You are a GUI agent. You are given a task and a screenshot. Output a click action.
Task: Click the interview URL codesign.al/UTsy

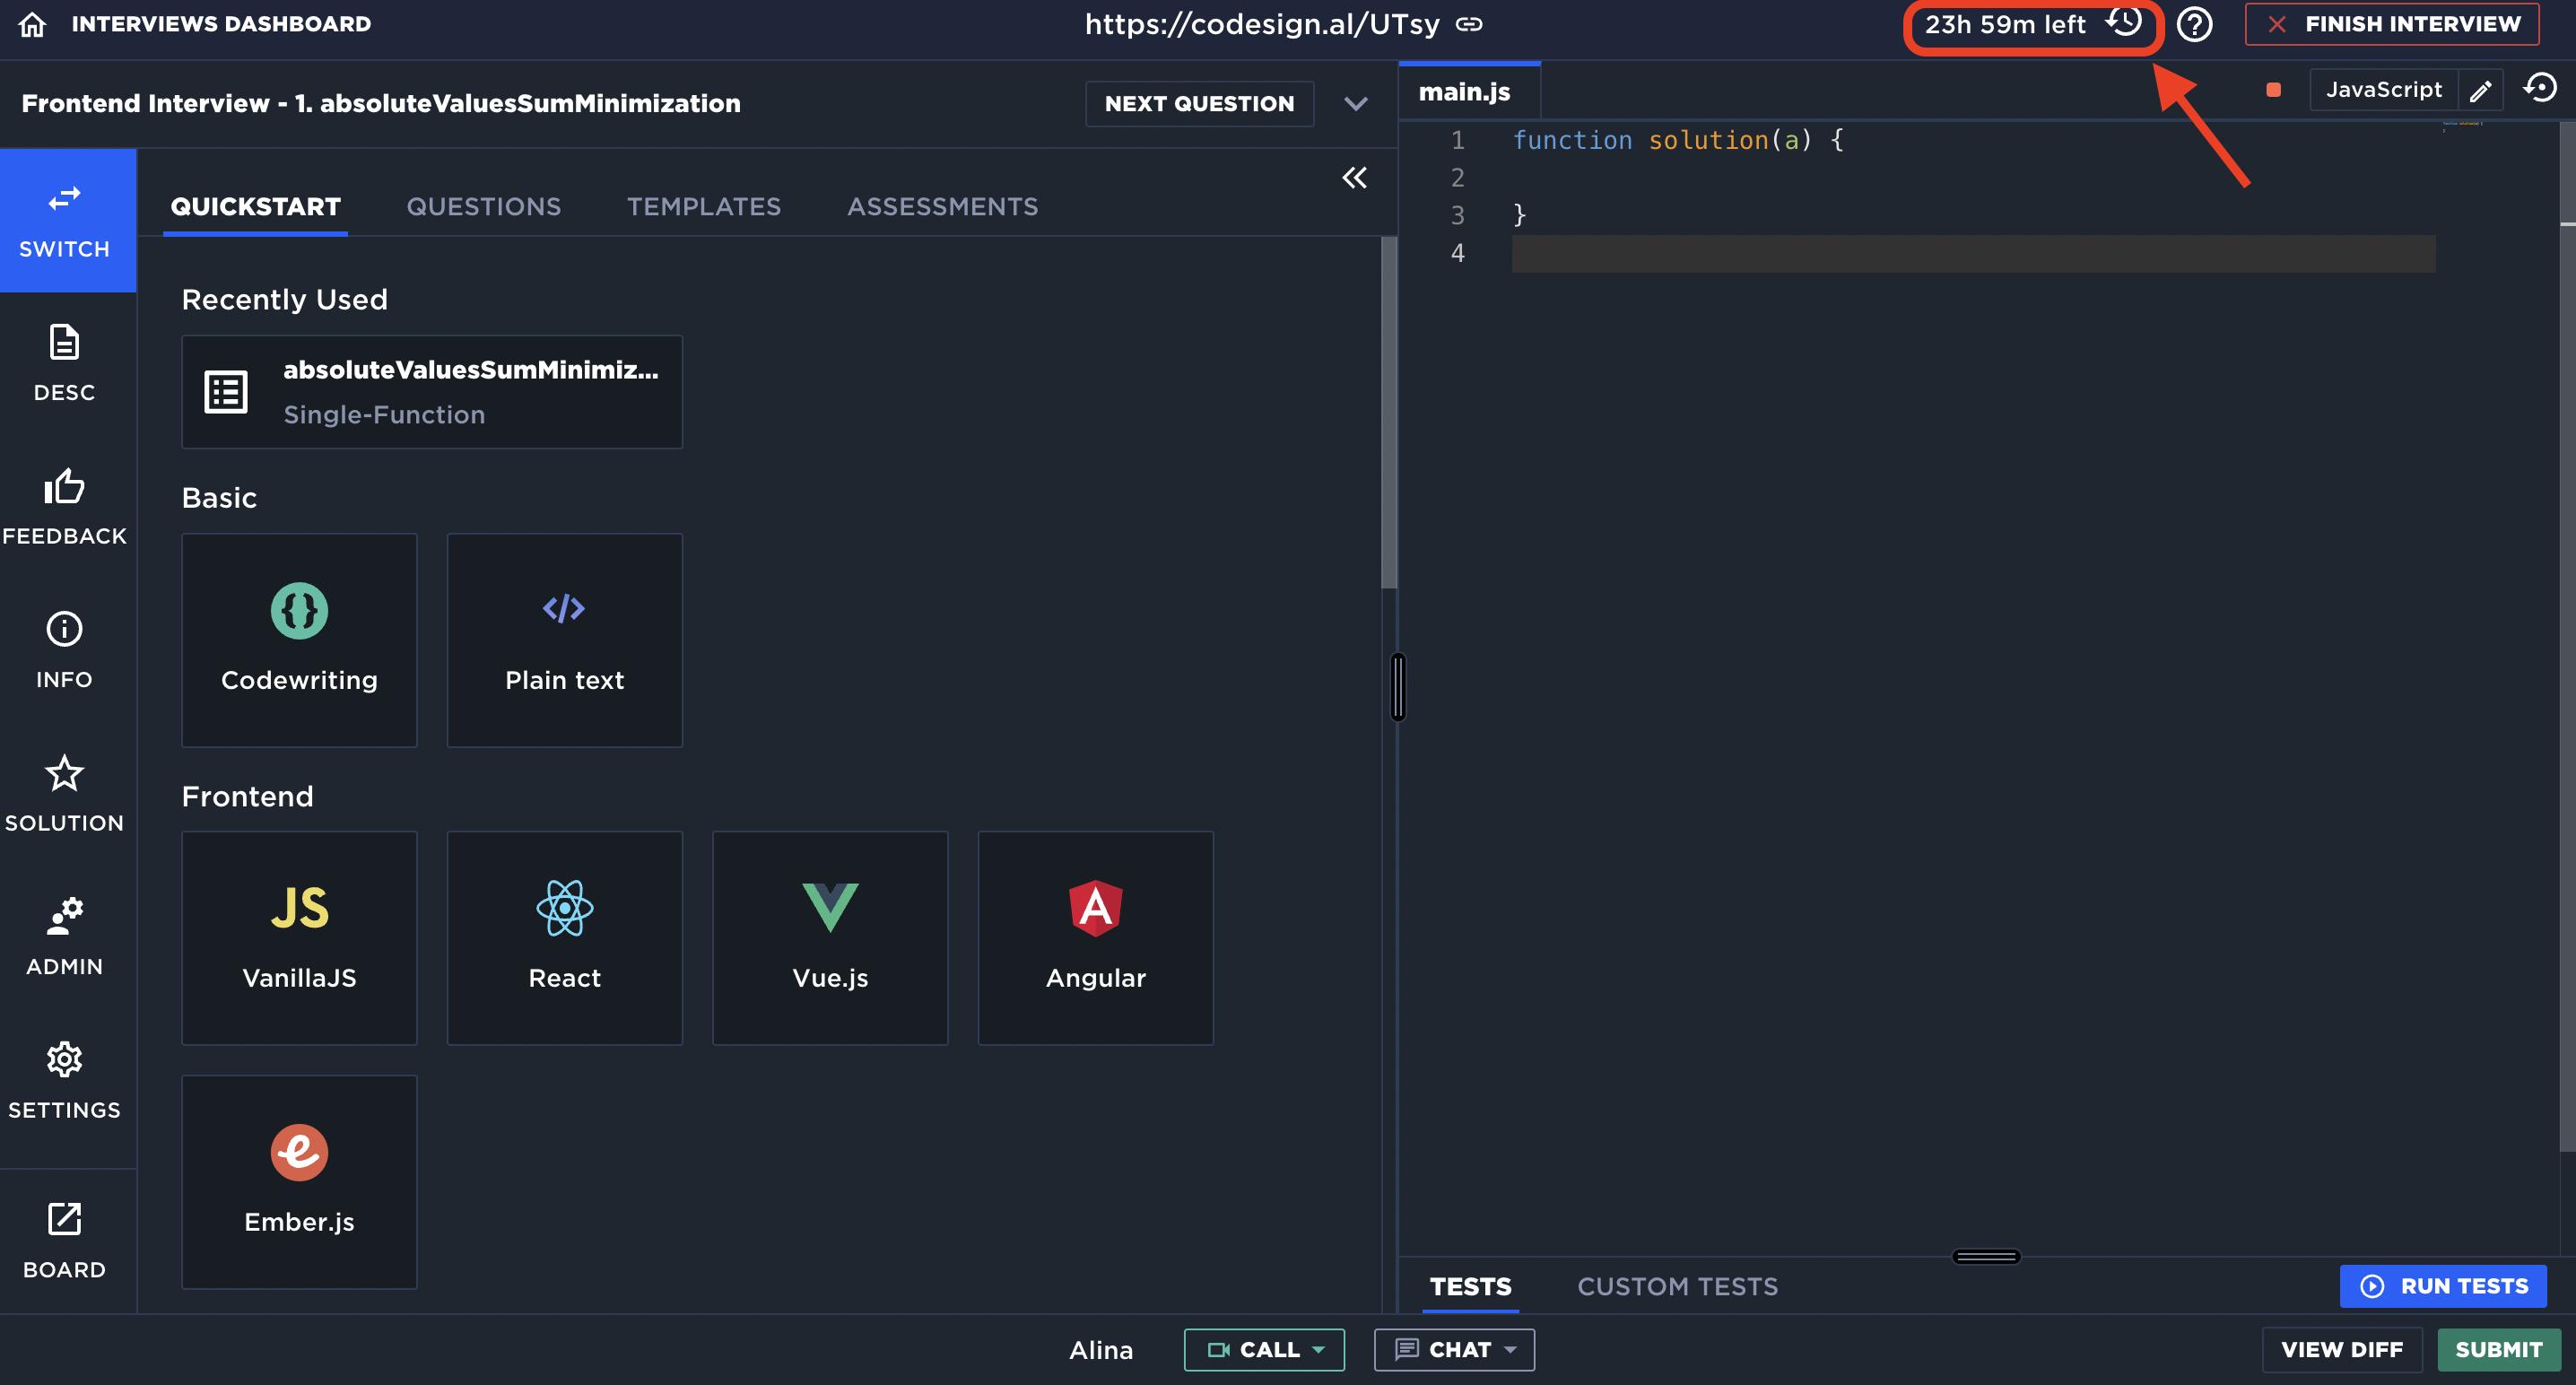coord(1262,24)
